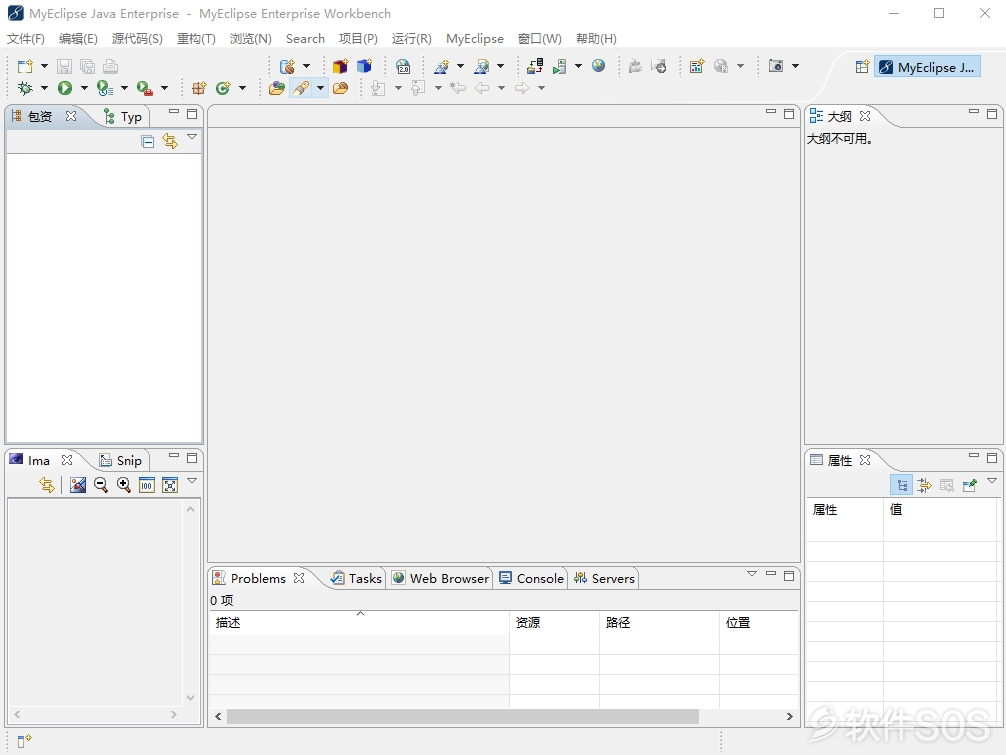Image resolution: width=1006 pixels, height=755 pixels.
Task: Click the Run/Stop servers icon
Action: (559, 66)
